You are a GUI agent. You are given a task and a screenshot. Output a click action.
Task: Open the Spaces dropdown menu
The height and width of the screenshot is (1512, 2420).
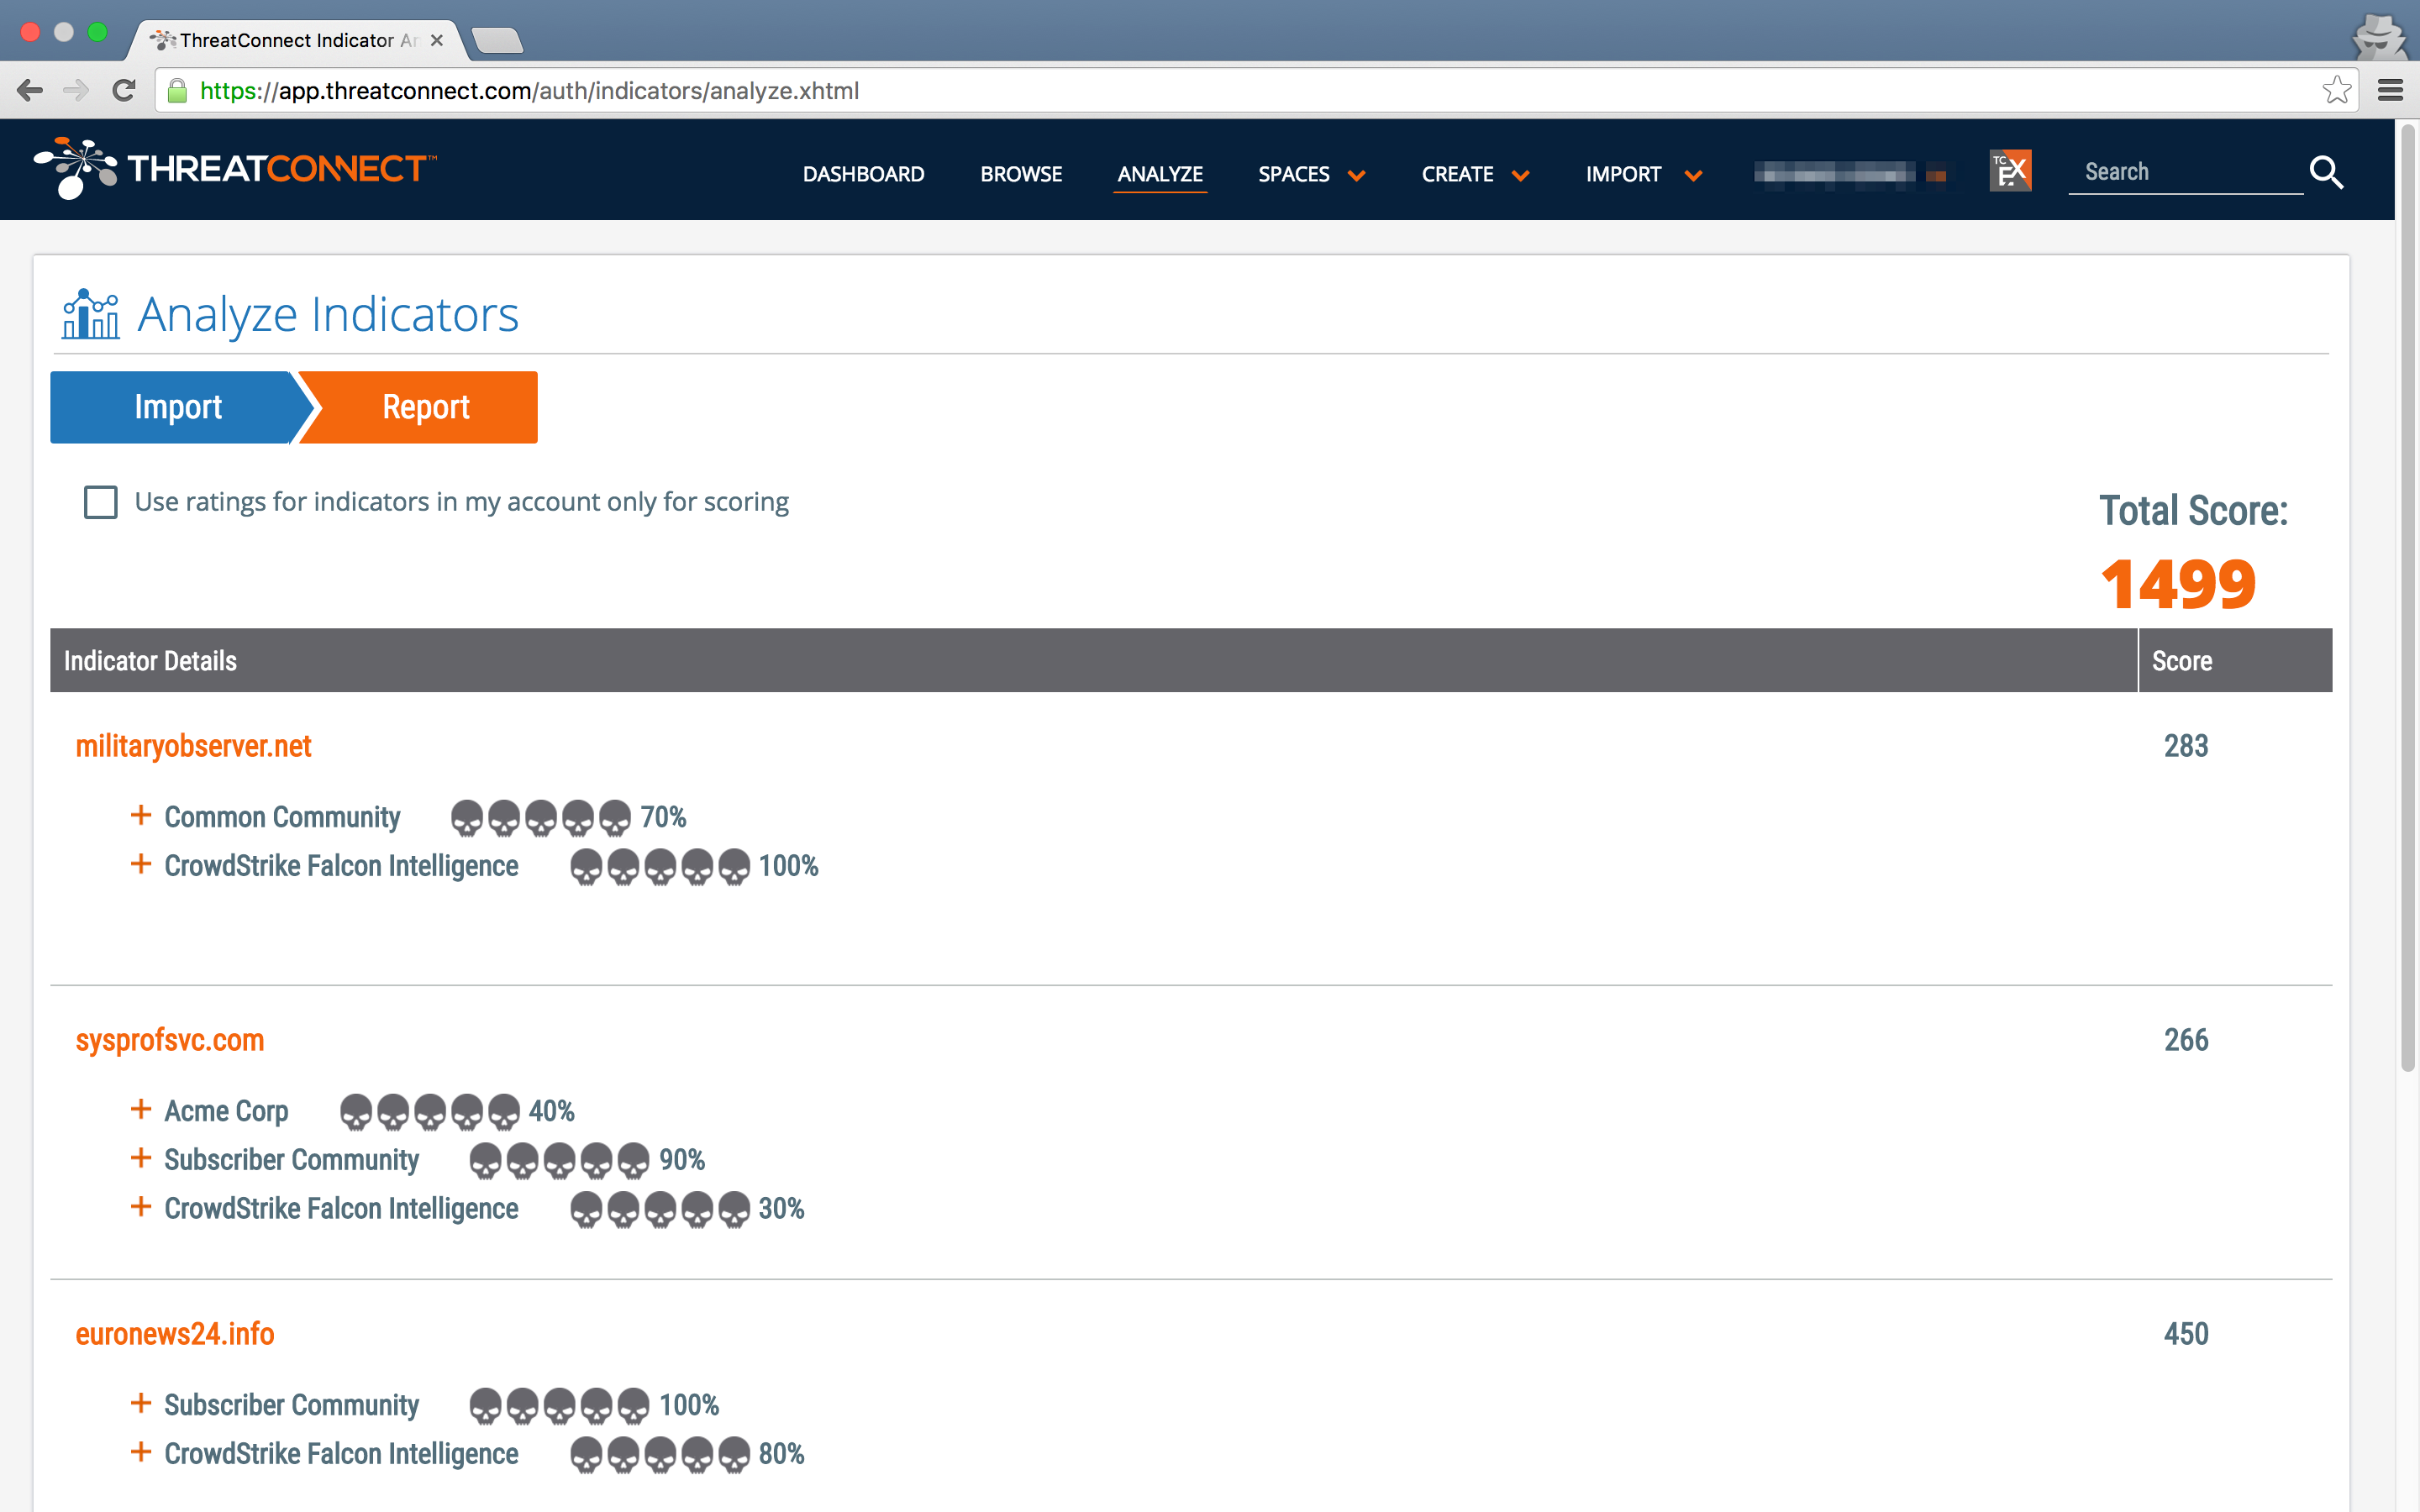click(x=1311, y=174)
